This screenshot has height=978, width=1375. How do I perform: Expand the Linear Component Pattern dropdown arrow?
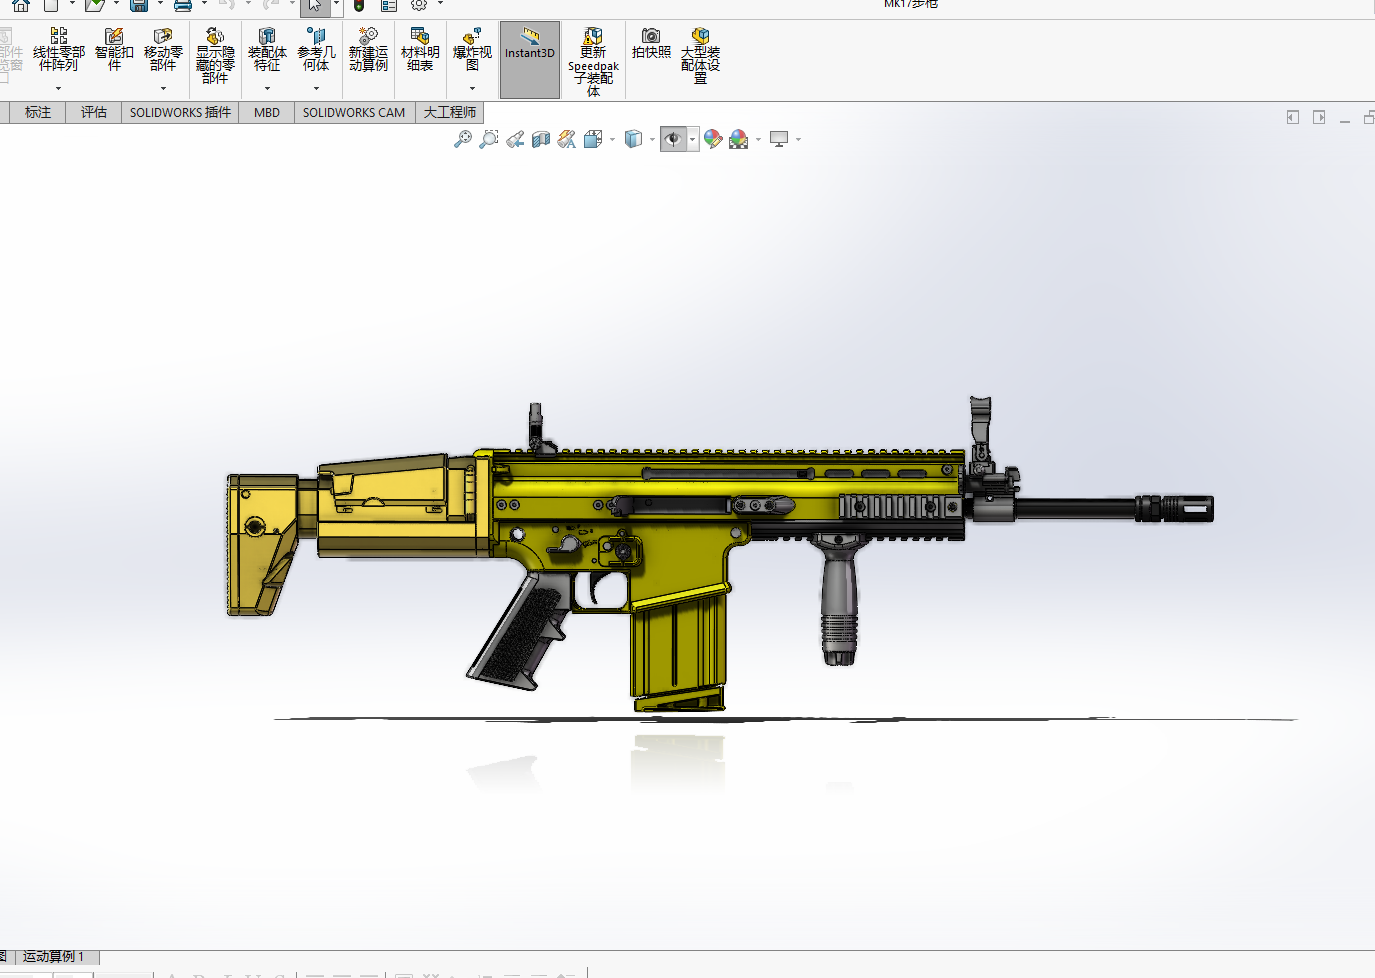coord(58,89)
